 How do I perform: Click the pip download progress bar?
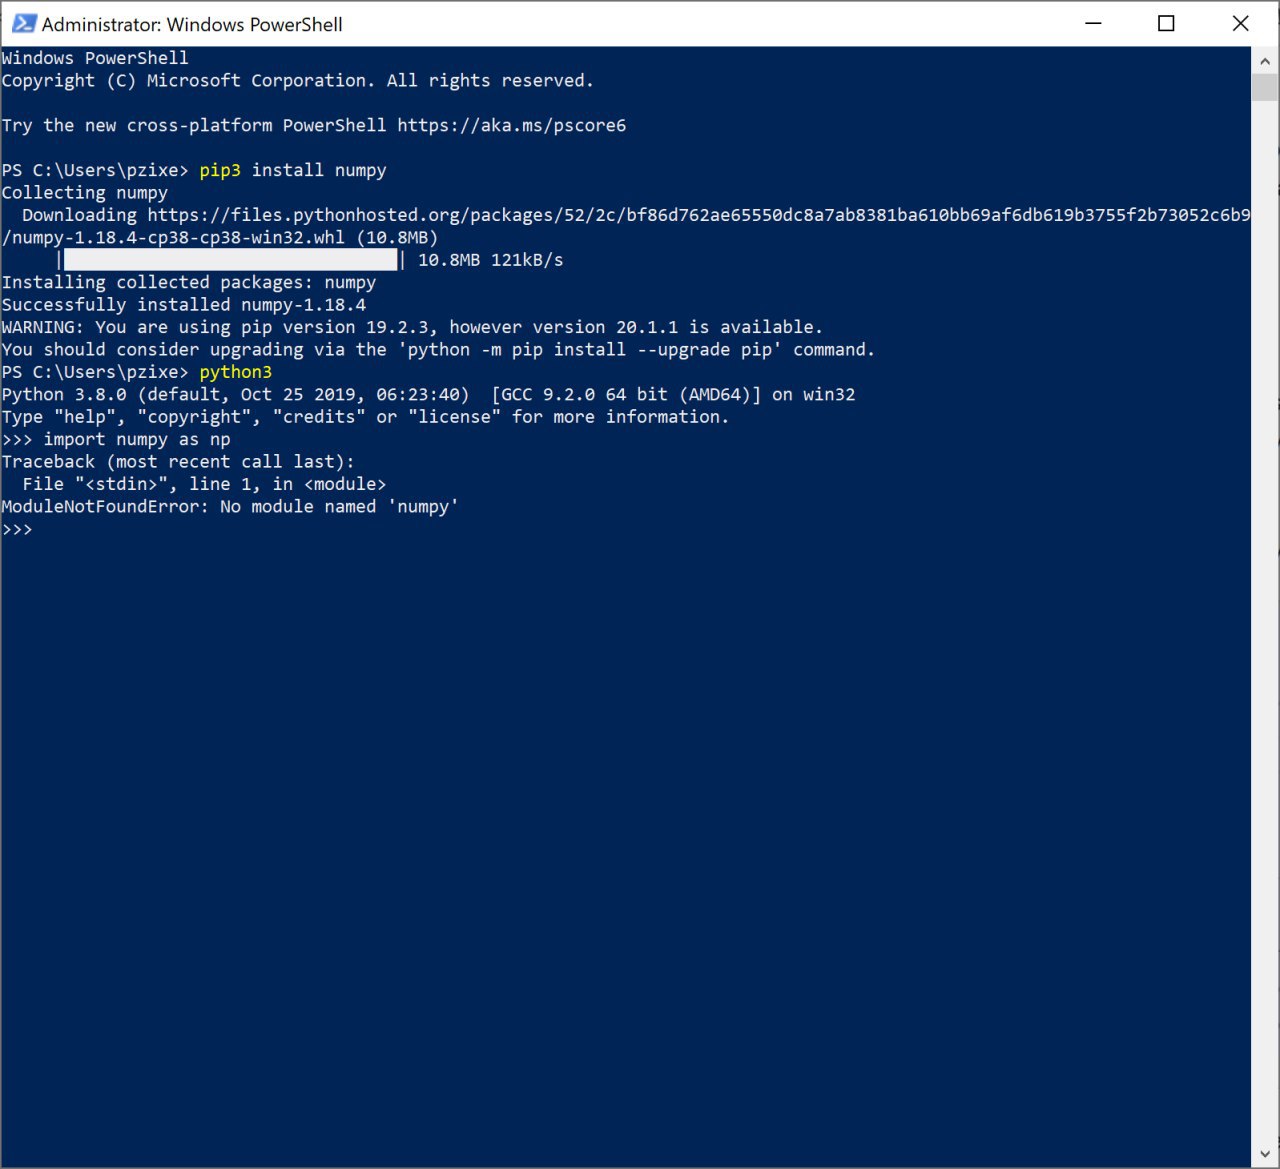(x=231, y=260)
